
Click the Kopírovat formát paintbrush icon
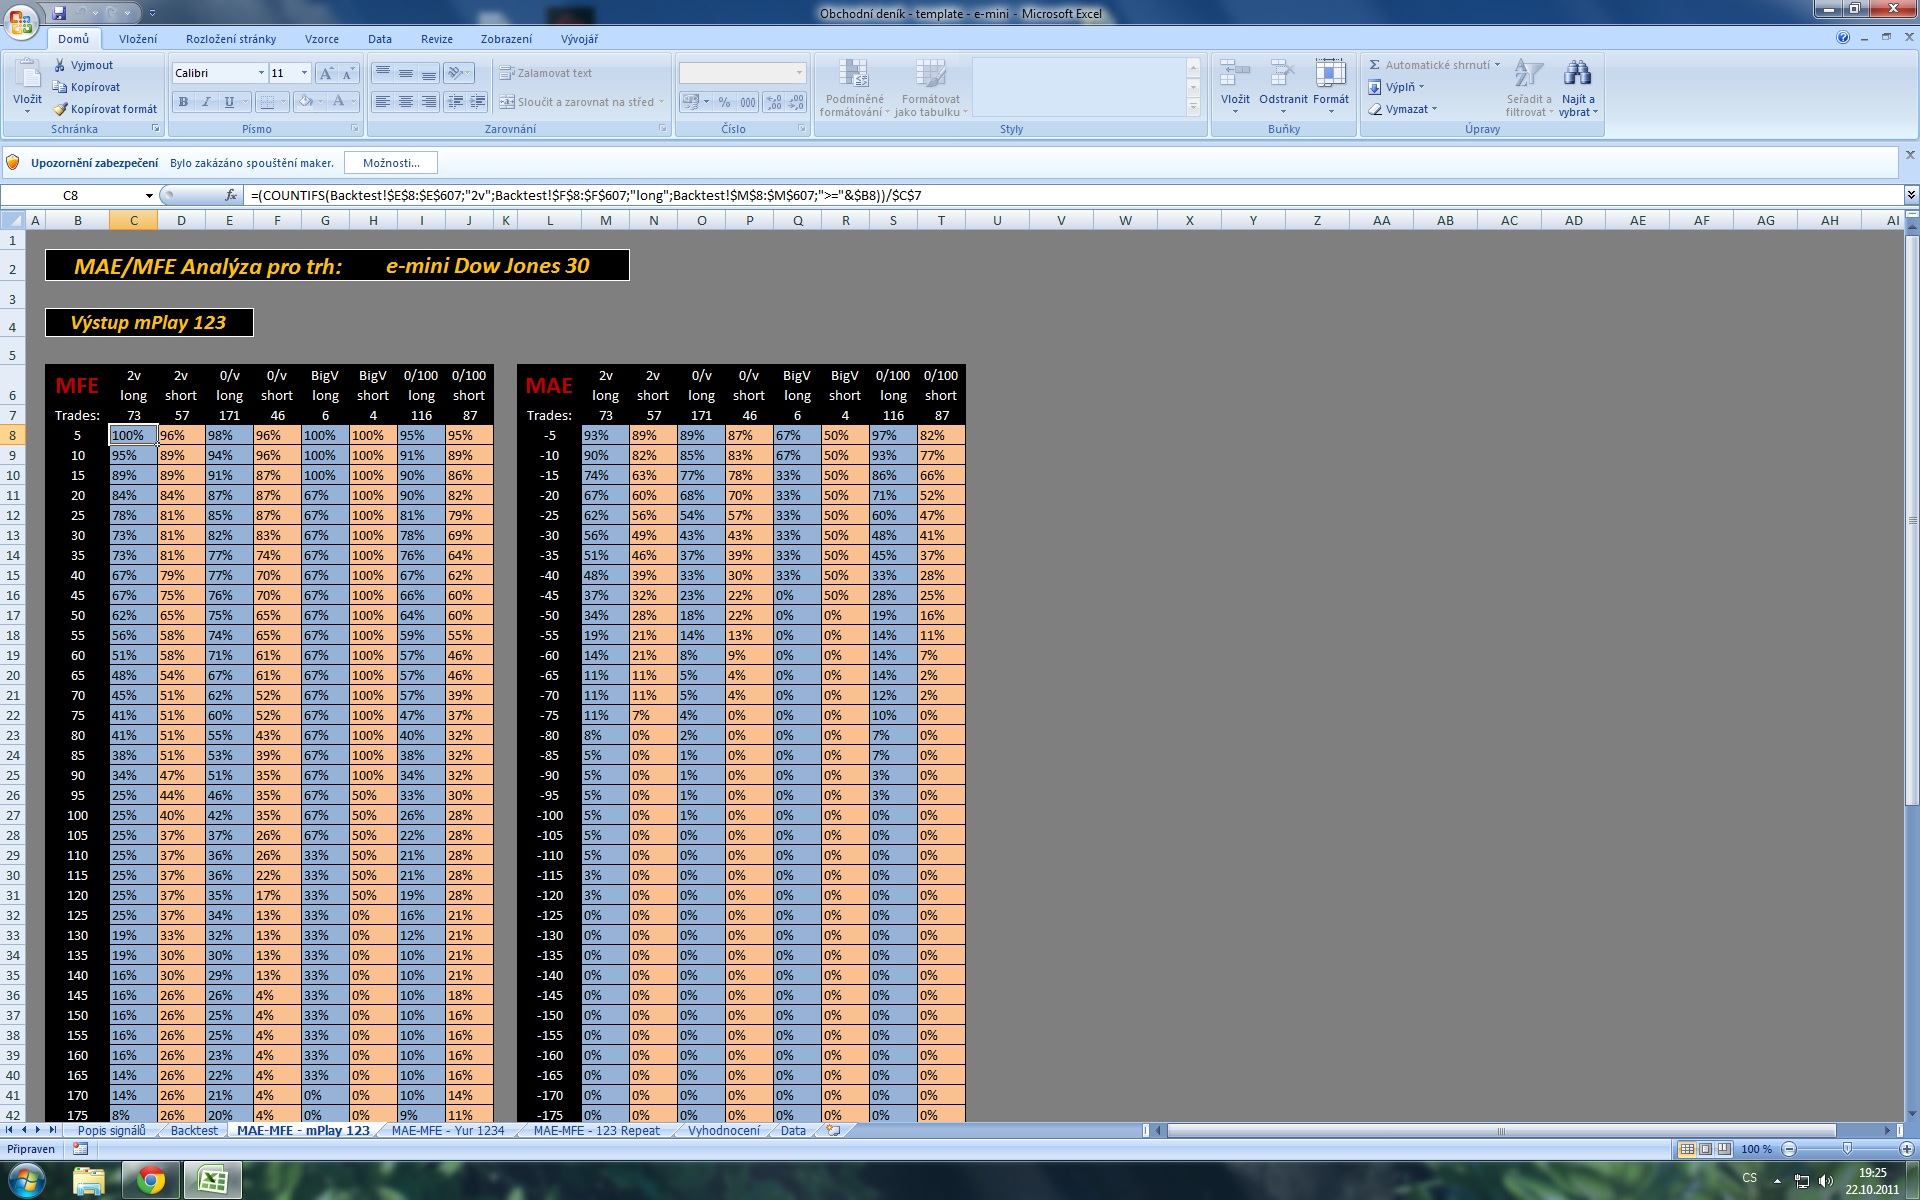[60, 109]
